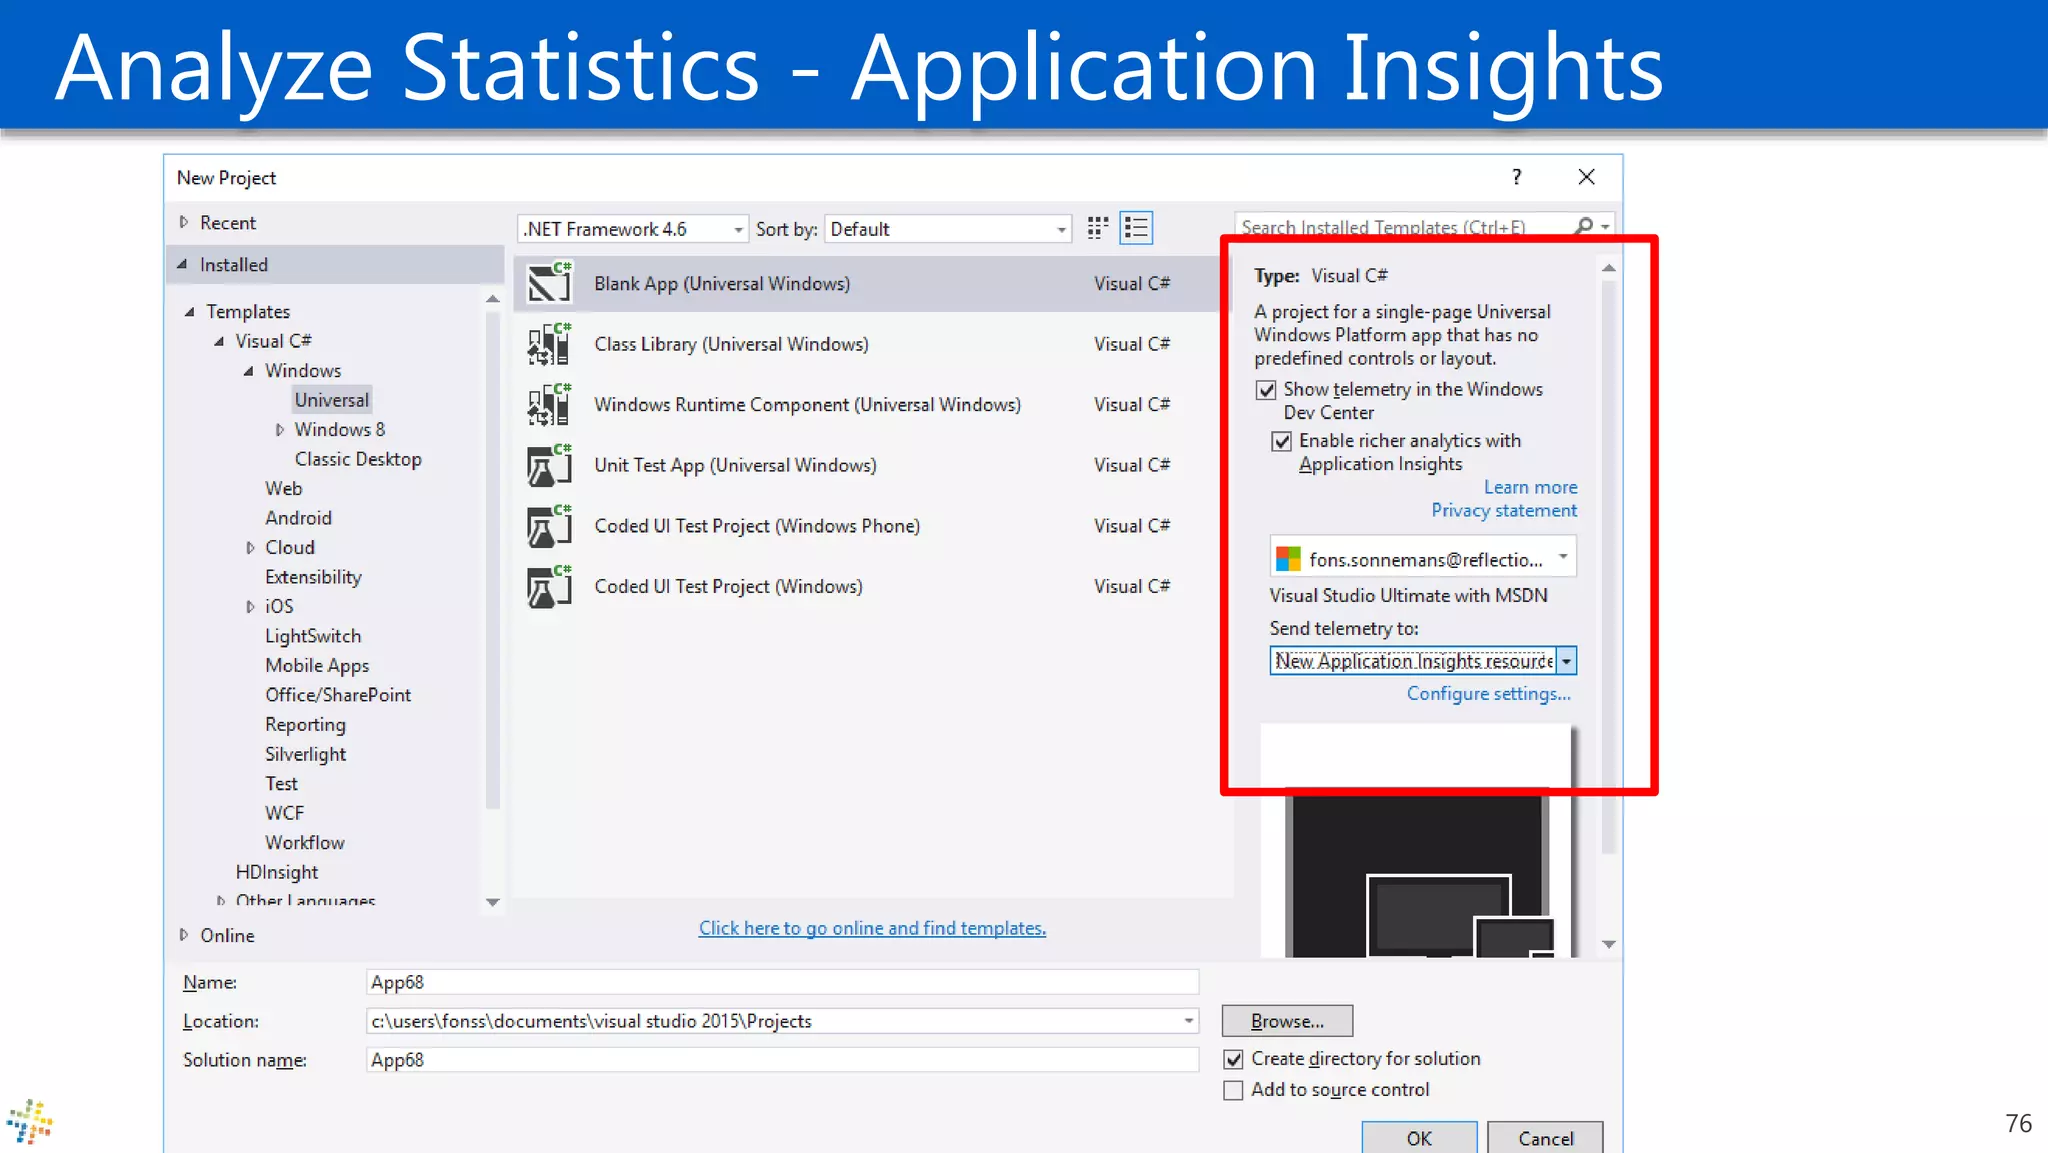Open the Location path dropdown

(x=1189, y=1021)
